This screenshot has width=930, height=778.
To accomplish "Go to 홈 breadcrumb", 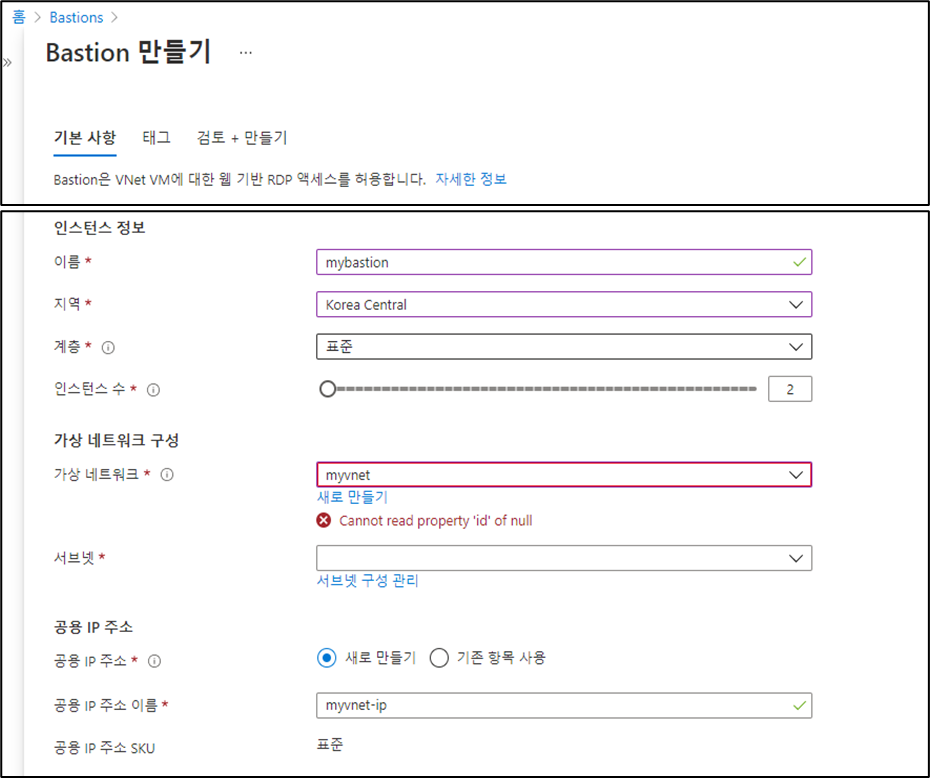I will tap(19, 17).
